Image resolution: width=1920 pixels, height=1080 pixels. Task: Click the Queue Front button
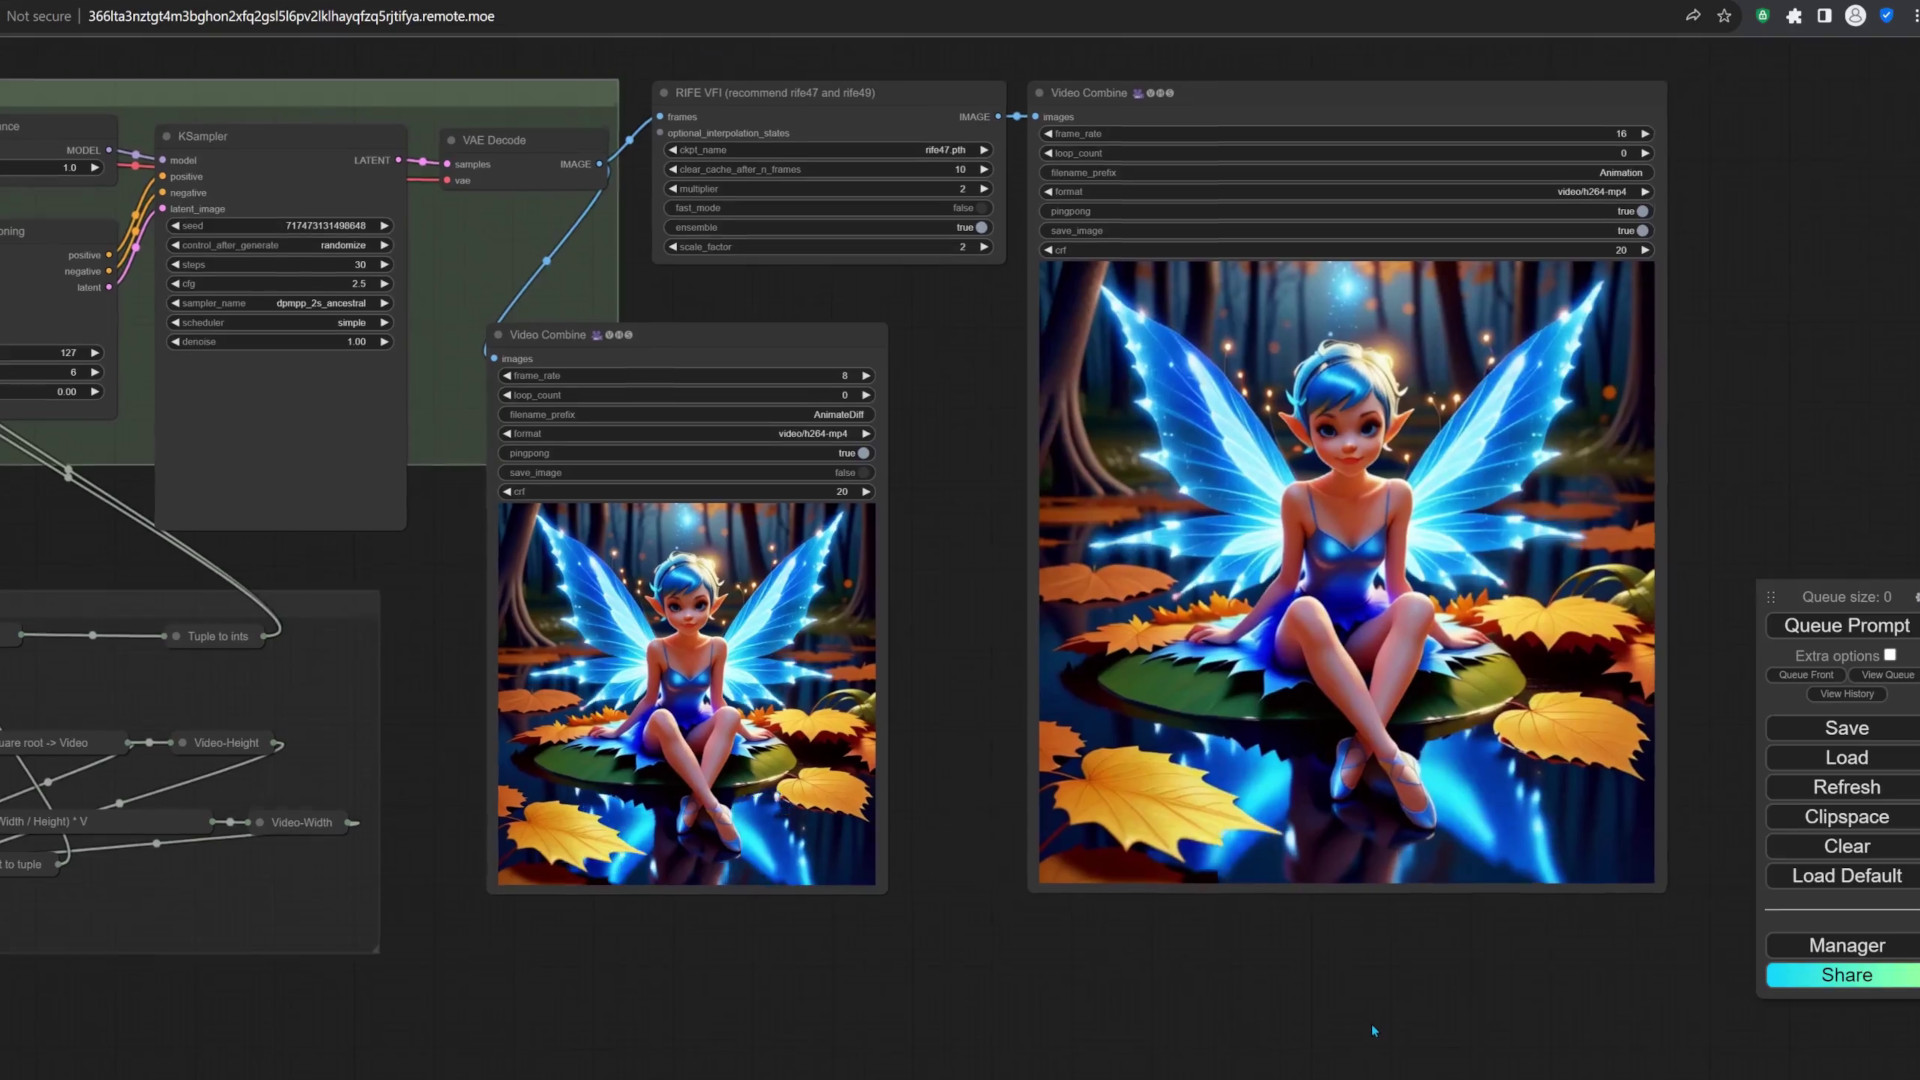coord(1806,675)
